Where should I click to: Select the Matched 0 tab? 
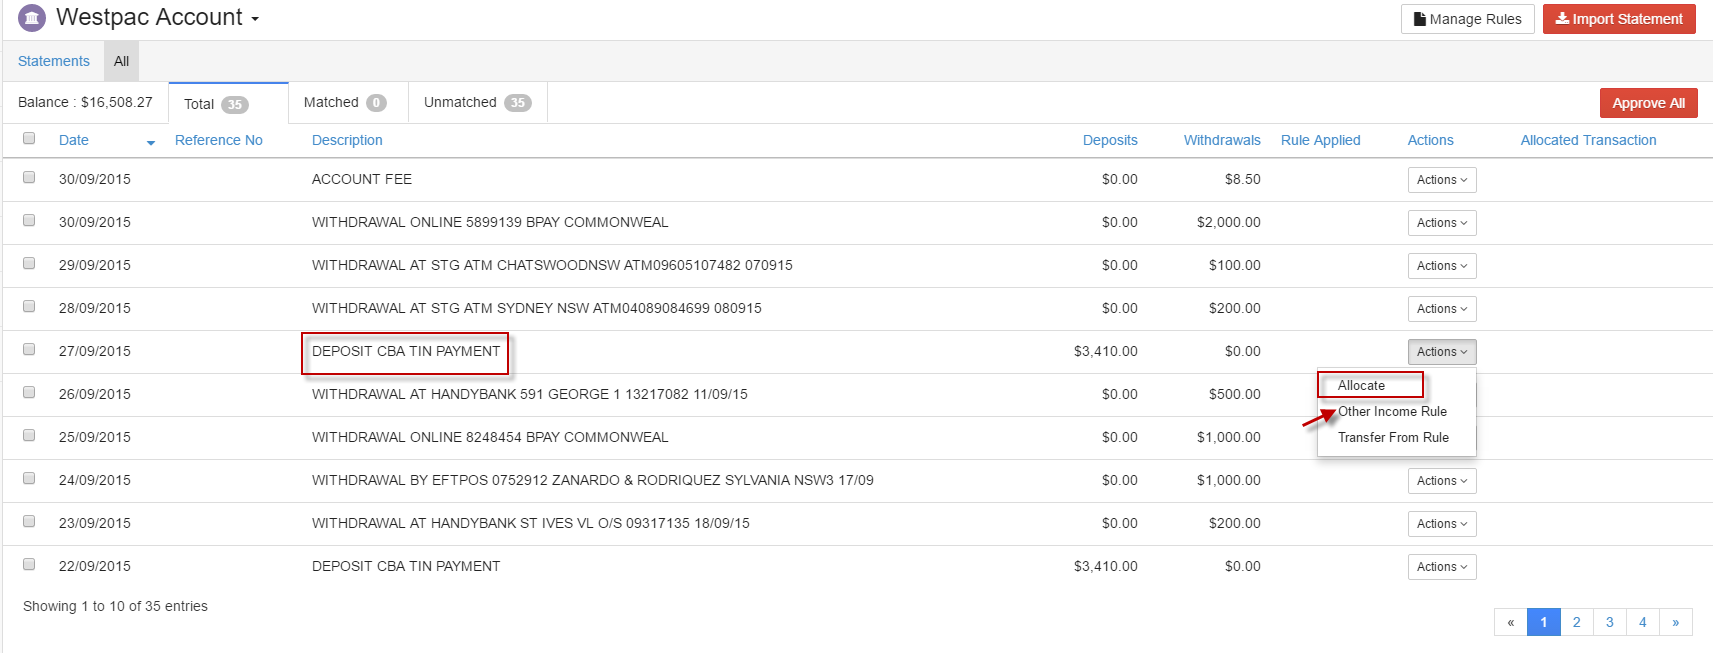(349, 102)
